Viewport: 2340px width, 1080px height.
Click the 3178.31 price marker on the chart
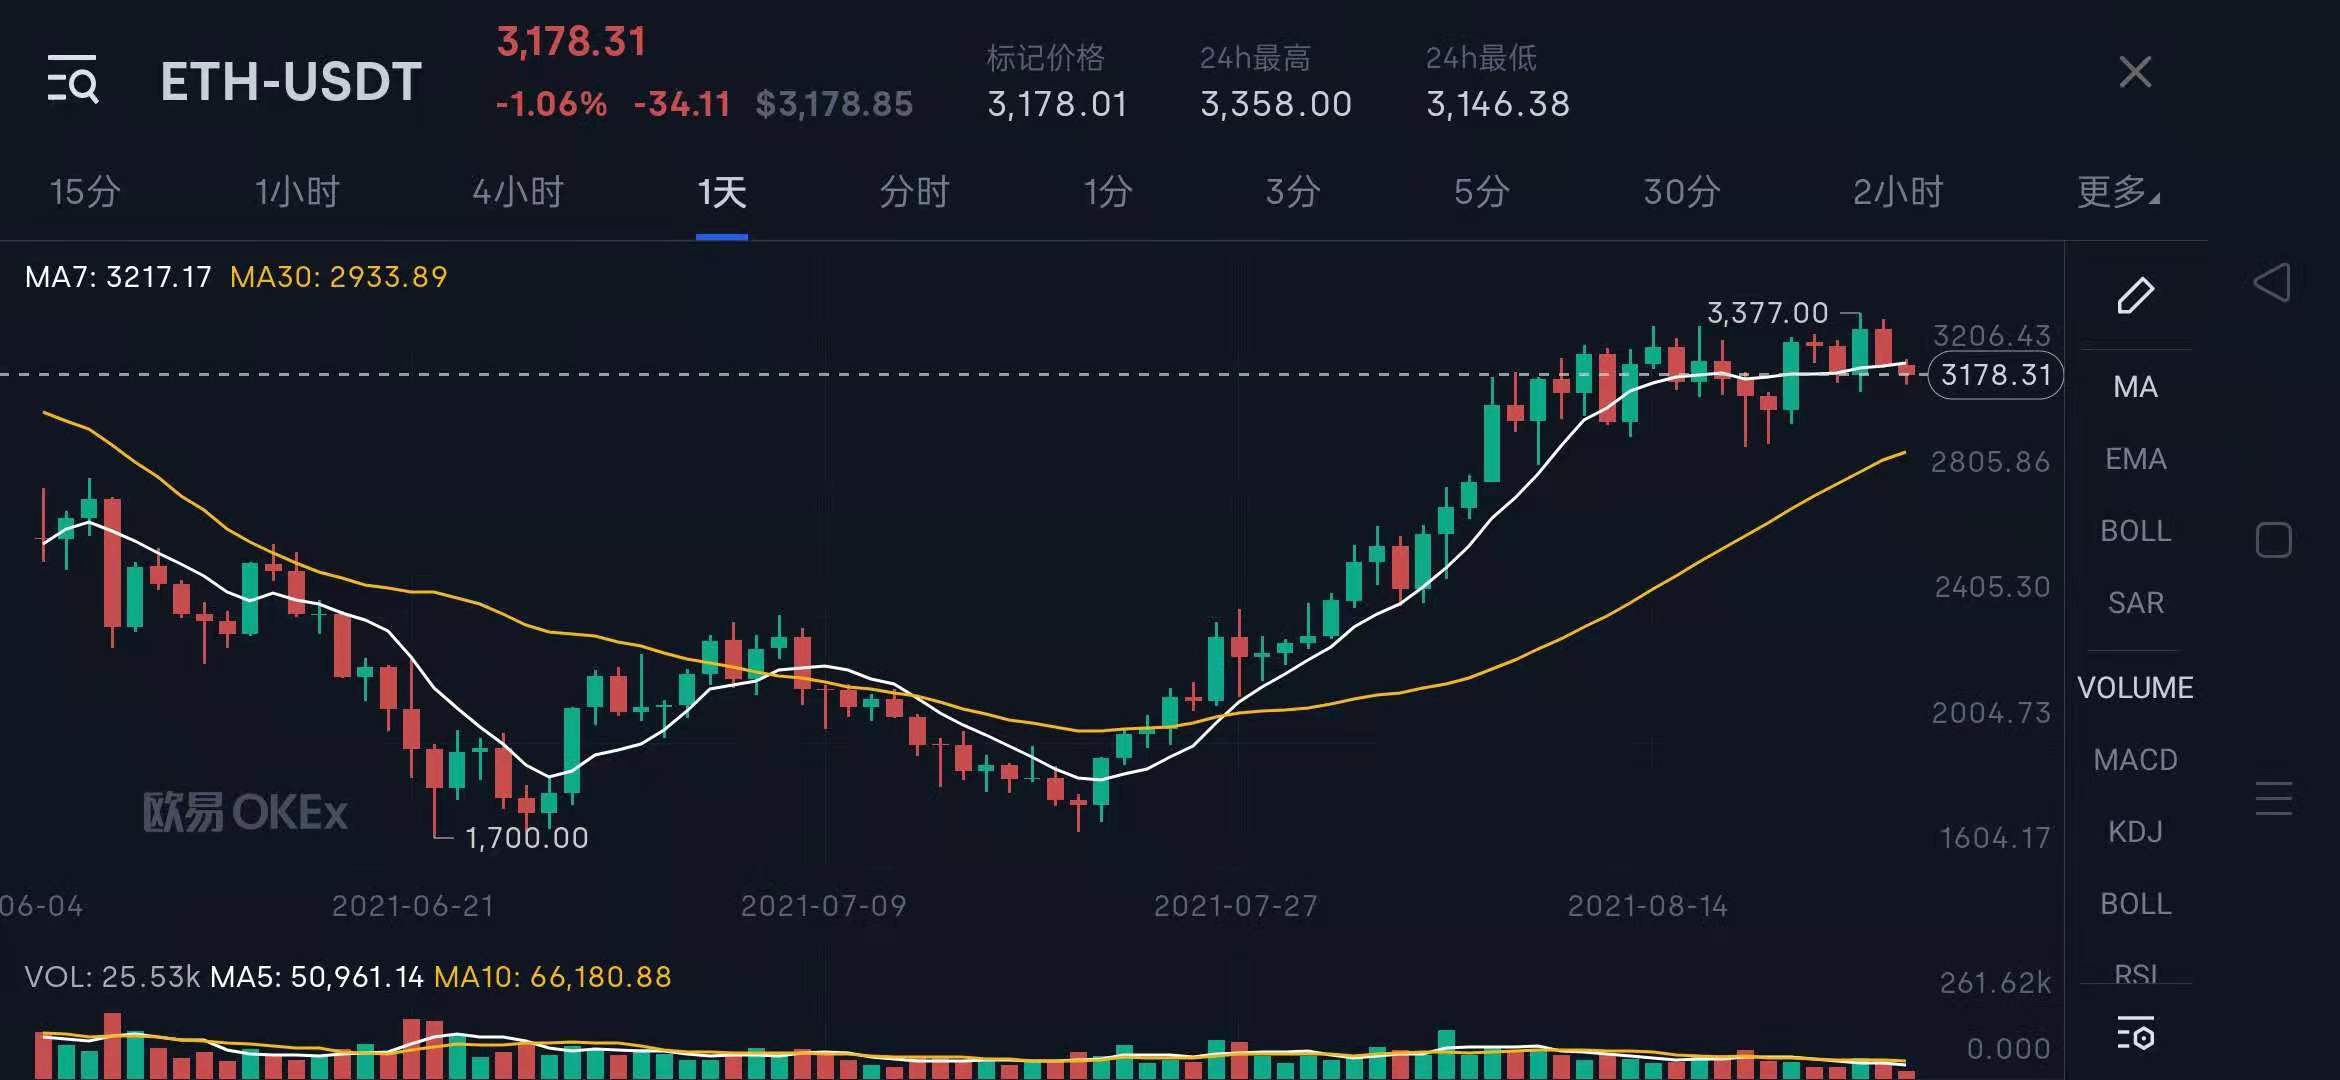tap(1994, 375)
